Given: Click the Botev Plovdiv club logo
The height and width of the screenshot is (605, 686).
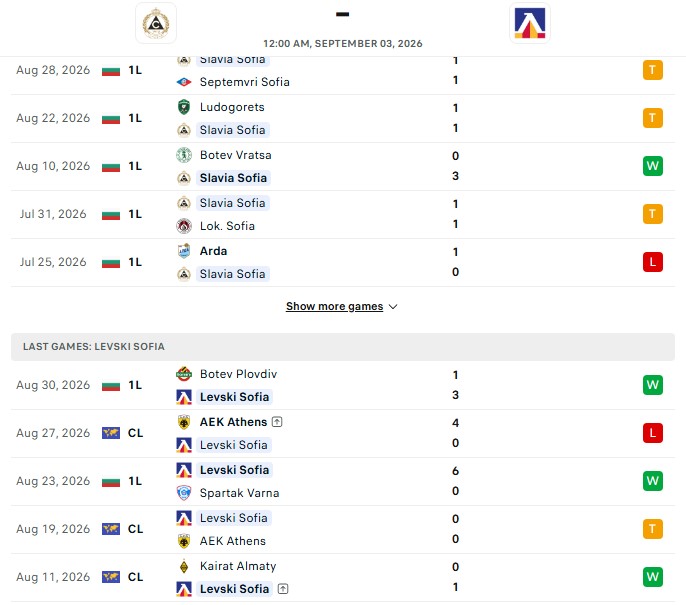Looking at the screenshot, I should [184, 374].
